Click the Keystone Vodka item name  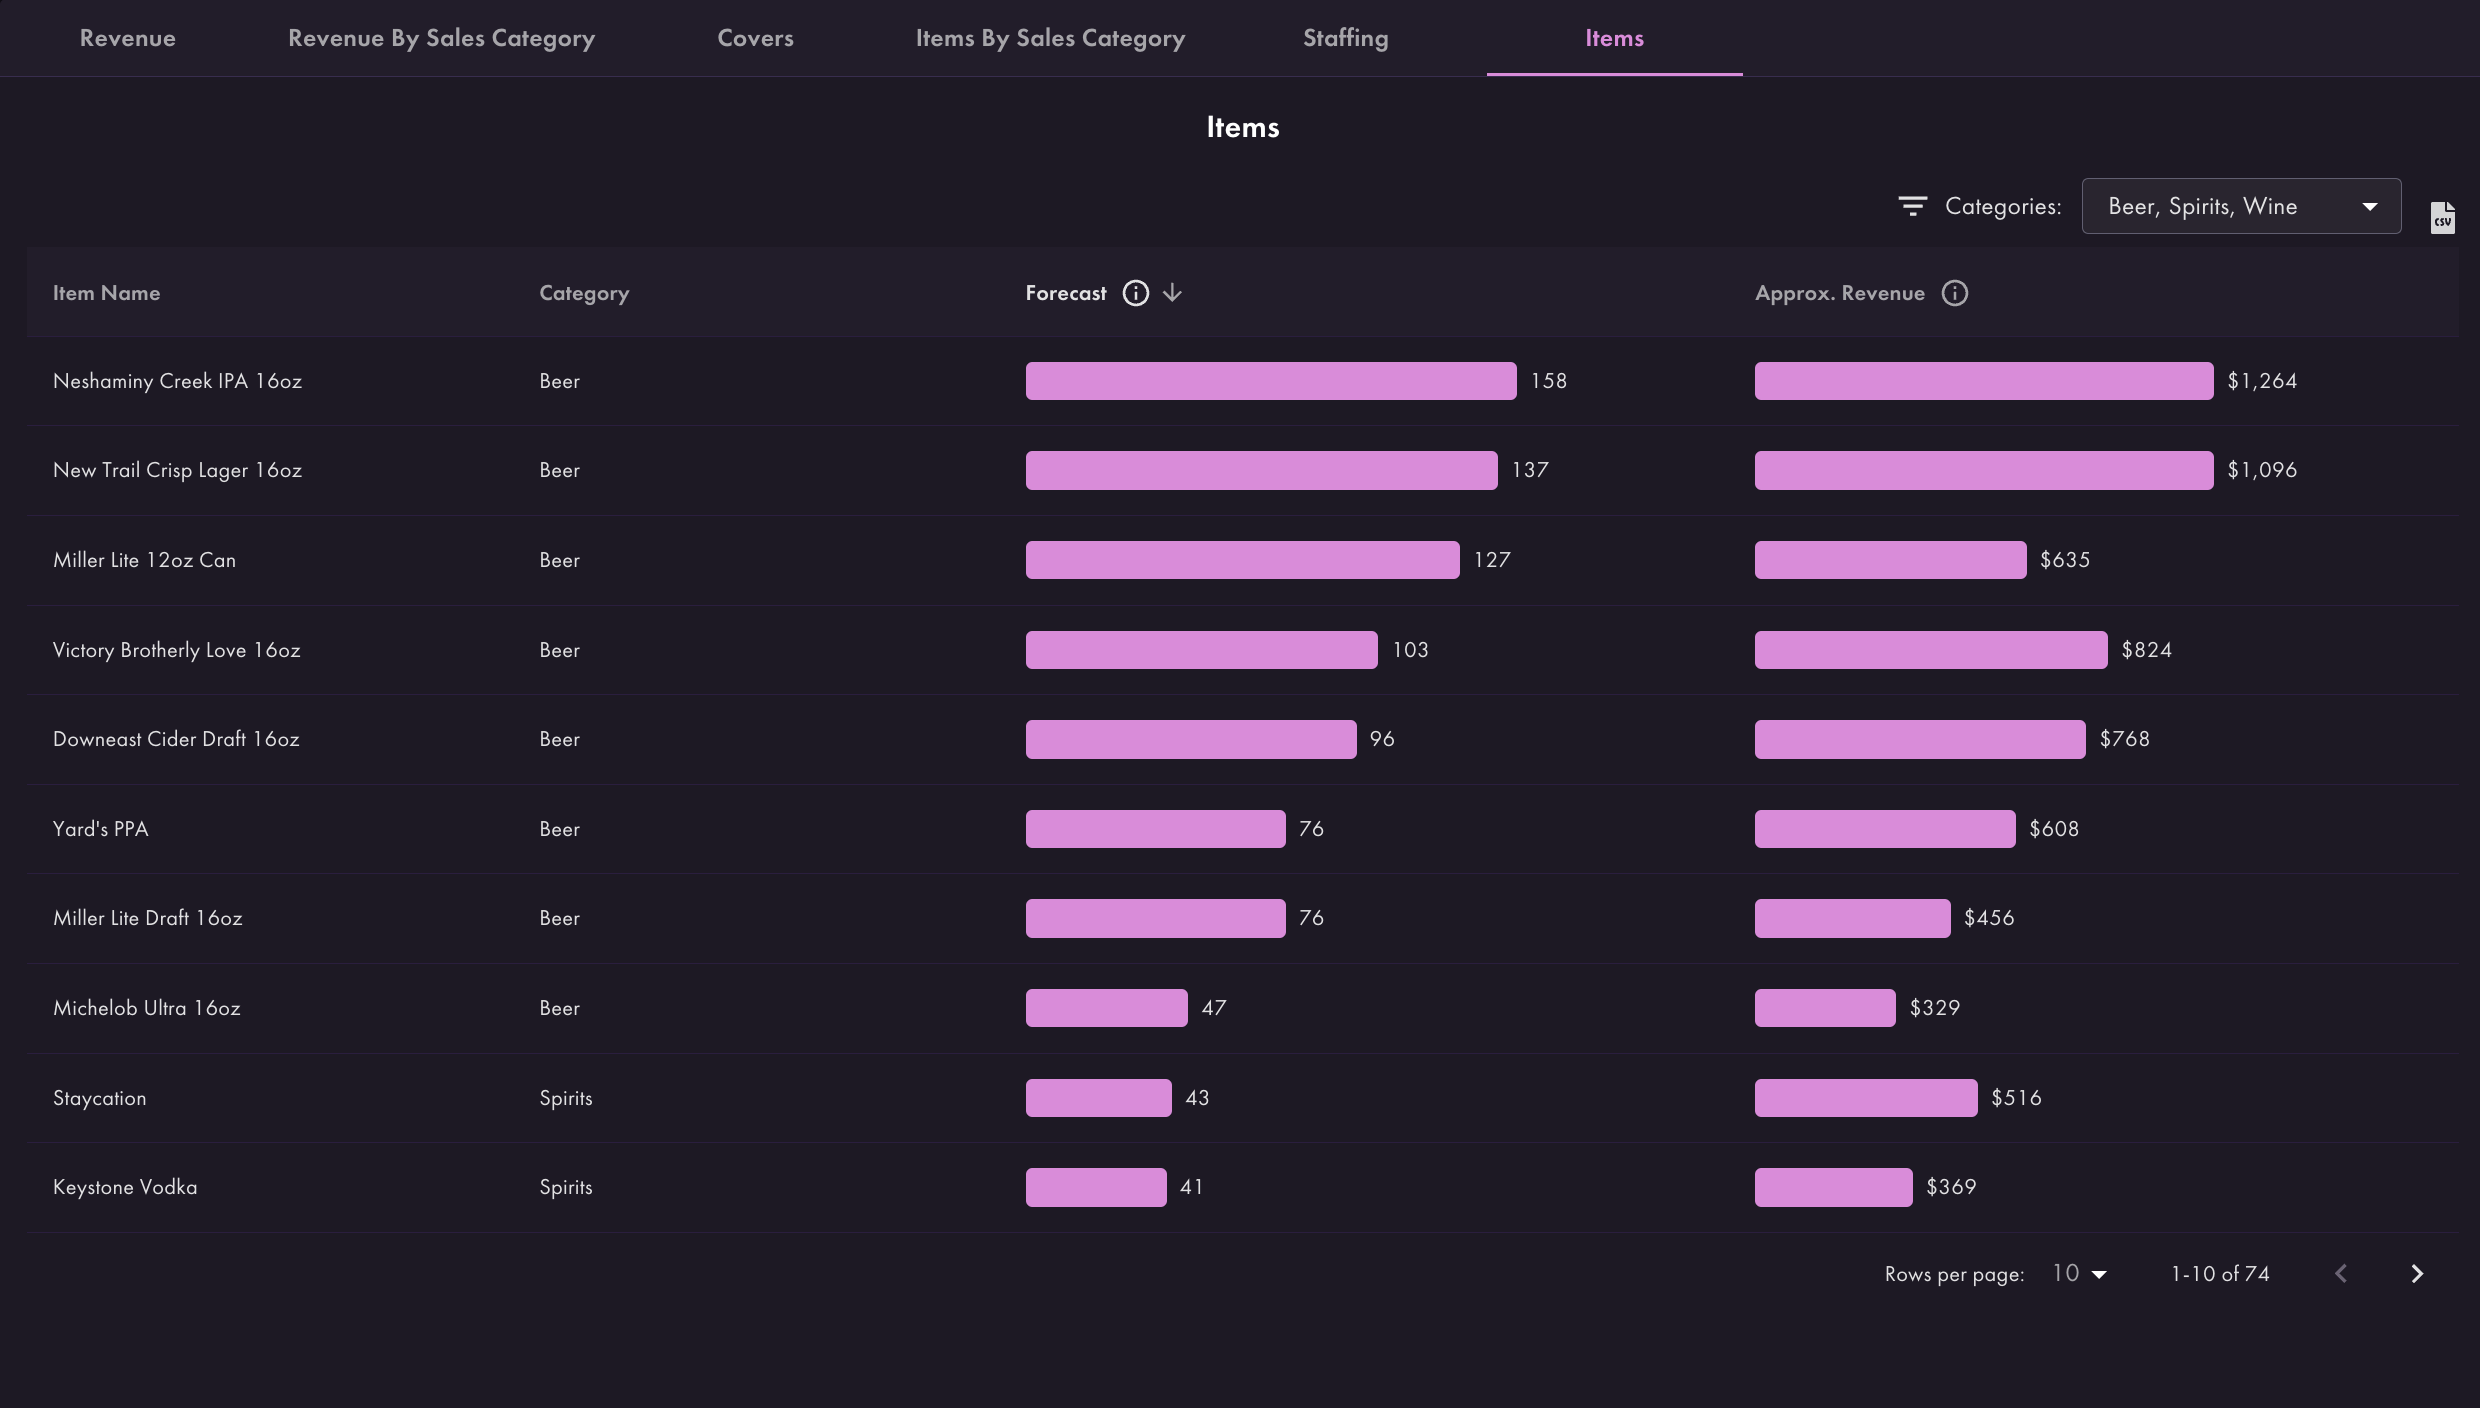tap(125, 1187)
